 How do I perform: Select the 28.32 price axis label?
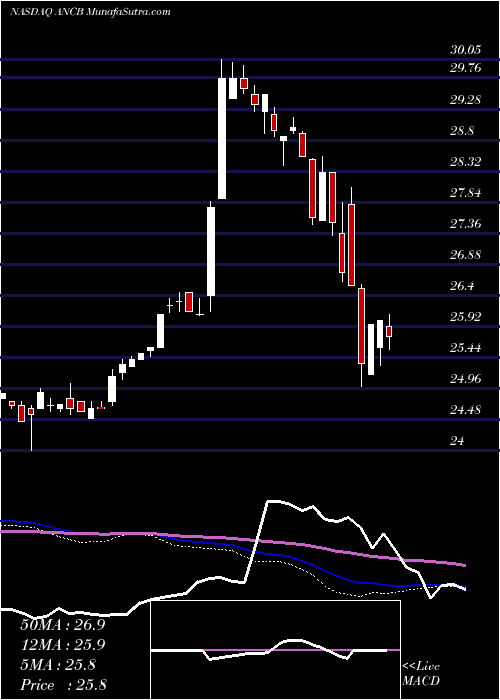pyautogui.click(x=465, y=162)
